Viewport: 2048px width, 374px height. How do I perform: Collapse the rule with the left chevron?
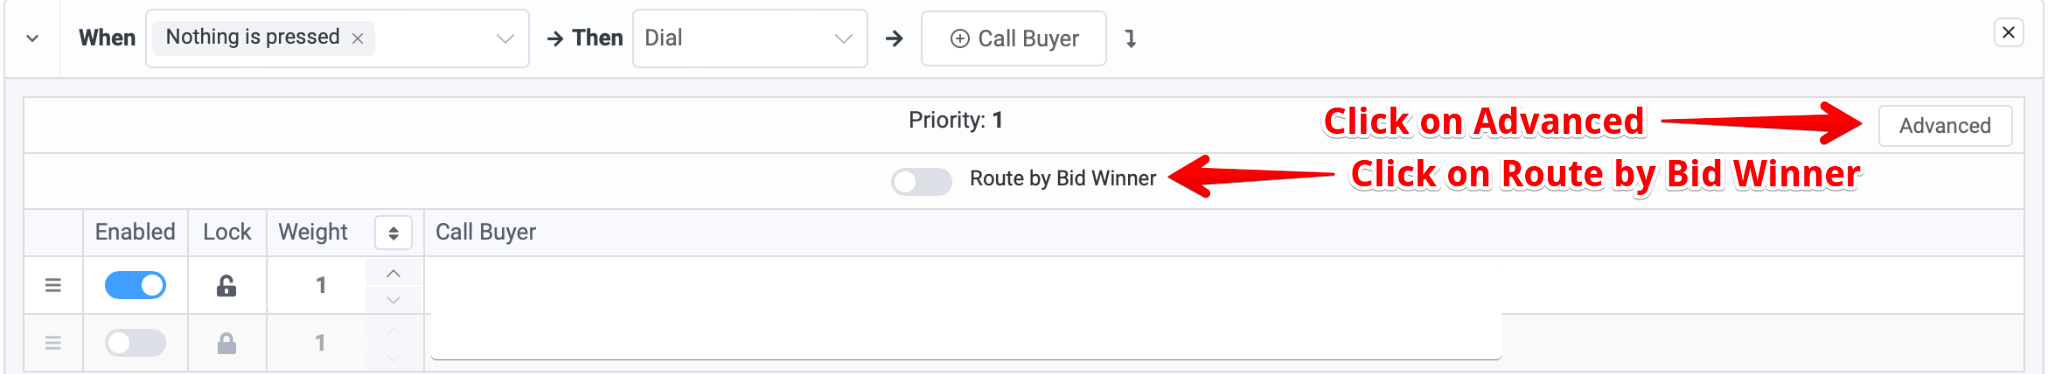click(32, 39)
